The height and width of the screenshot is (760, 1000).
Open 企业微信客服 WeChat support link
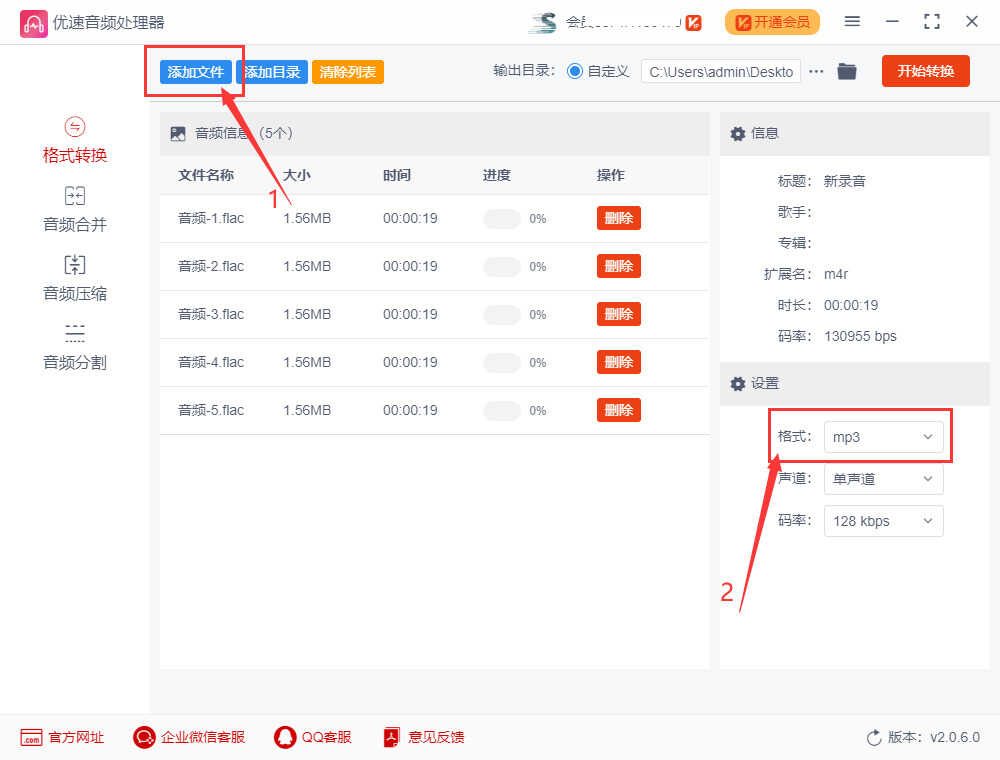click(189, 737)
